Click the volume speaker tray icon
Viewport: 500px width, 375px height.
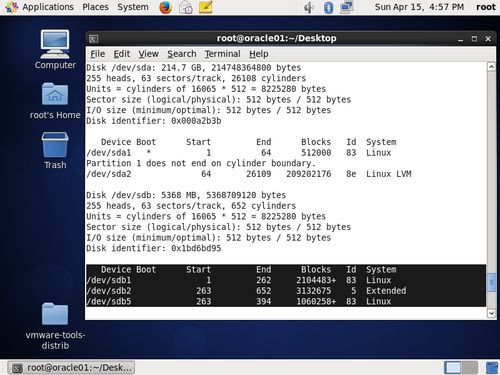click(309, 7)
